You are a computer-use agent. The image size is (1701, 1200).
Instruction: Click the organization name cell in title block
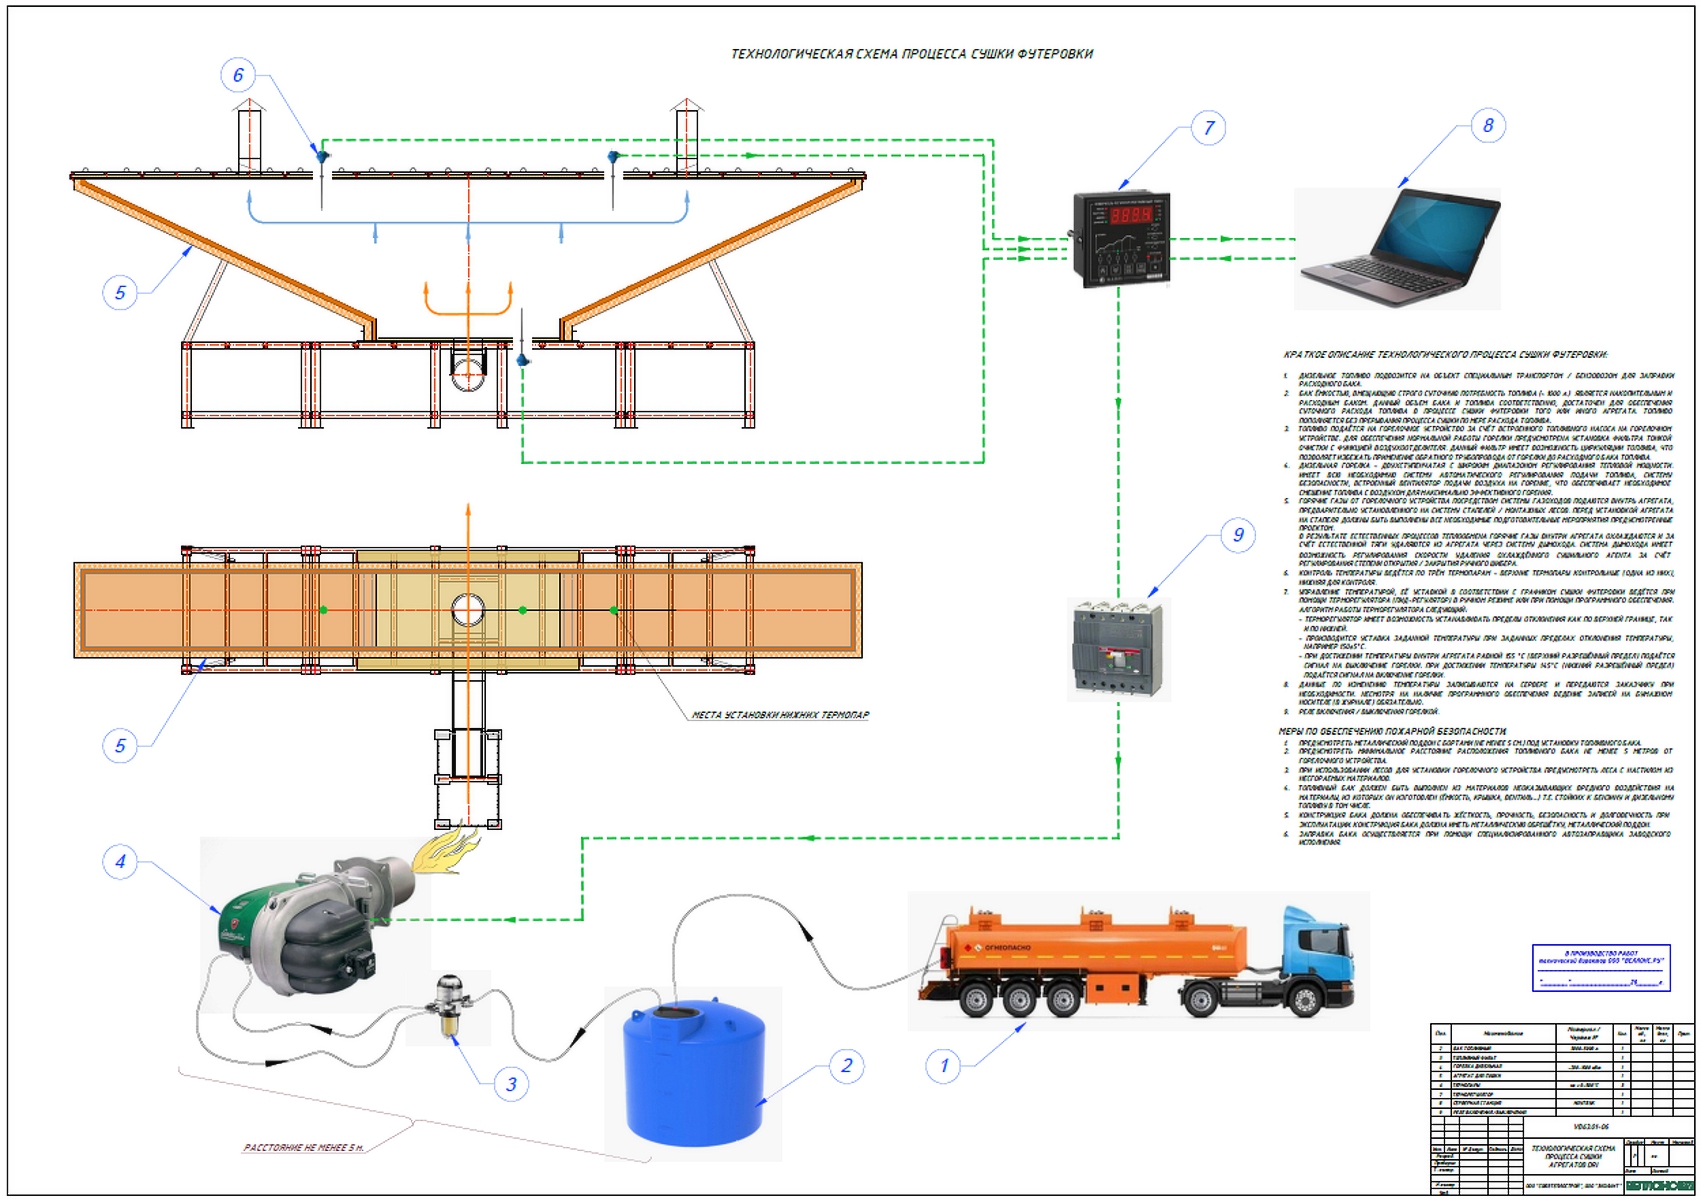click(x=1574, y=1185)
